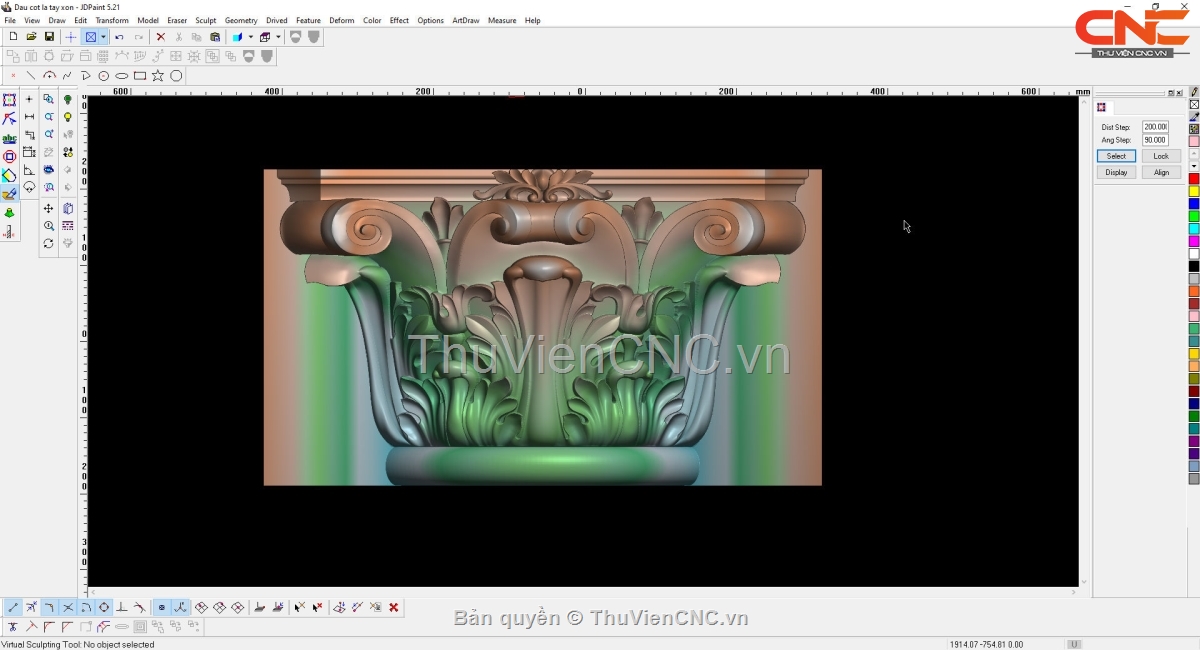Screen dimensions: 1200x650
Task: Select the star shape drawing tool
Action: pos(158,76)
